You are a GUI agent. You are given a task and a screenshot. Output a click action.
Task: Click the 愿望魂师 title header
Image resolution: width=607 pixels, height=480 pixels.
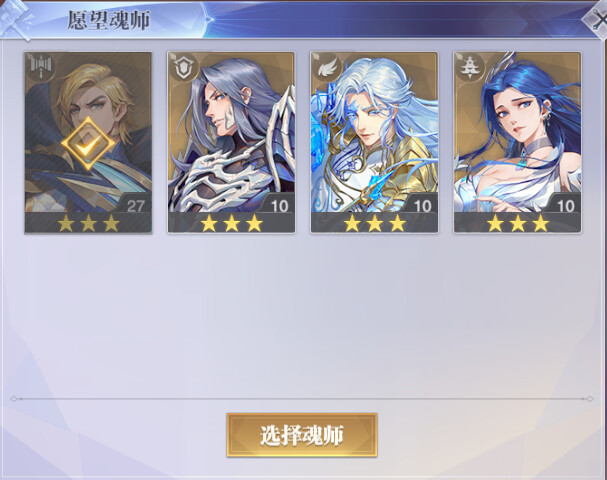pyautogui.click(x=109, y=20)
